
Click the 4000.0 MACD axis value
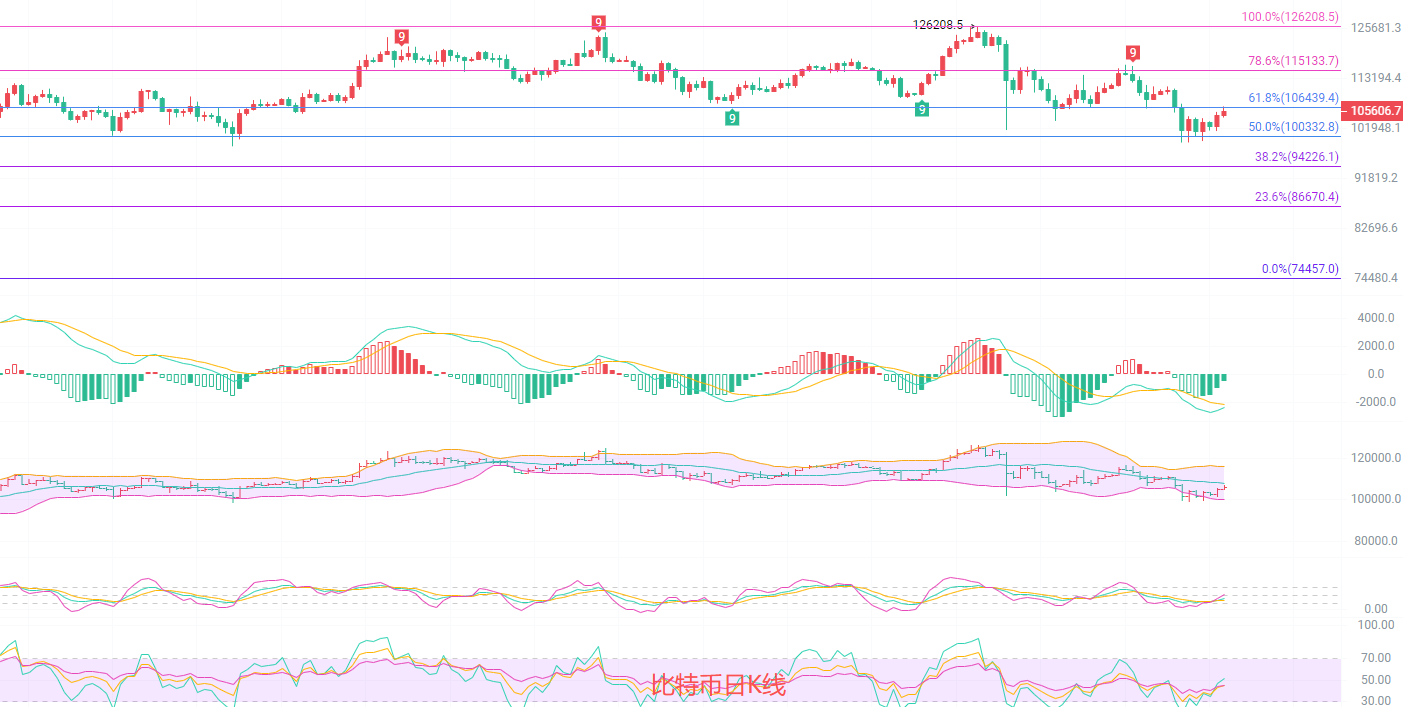point(1375,318)
